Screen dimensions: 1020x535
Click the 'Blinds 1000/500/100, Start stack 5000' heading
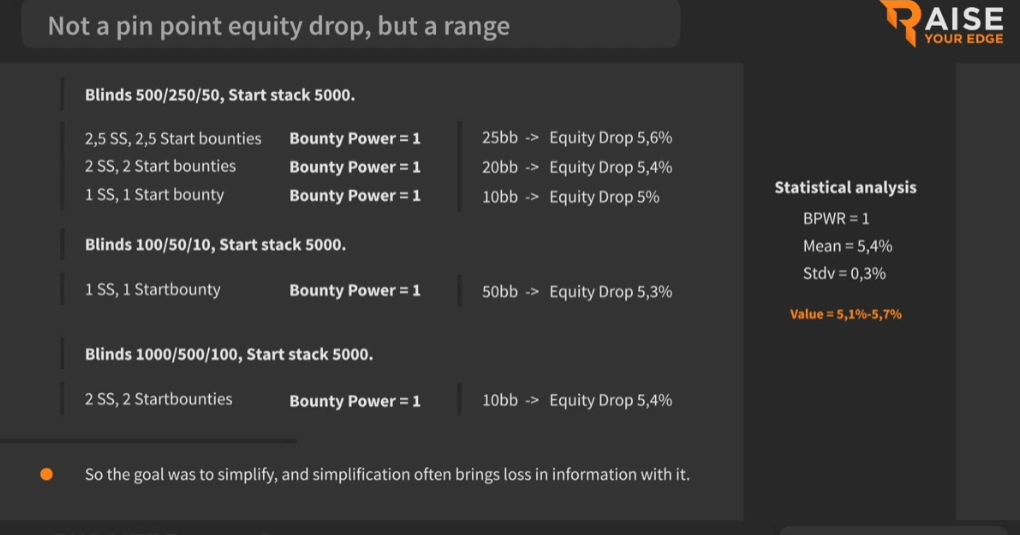click(x=229, y=355)
